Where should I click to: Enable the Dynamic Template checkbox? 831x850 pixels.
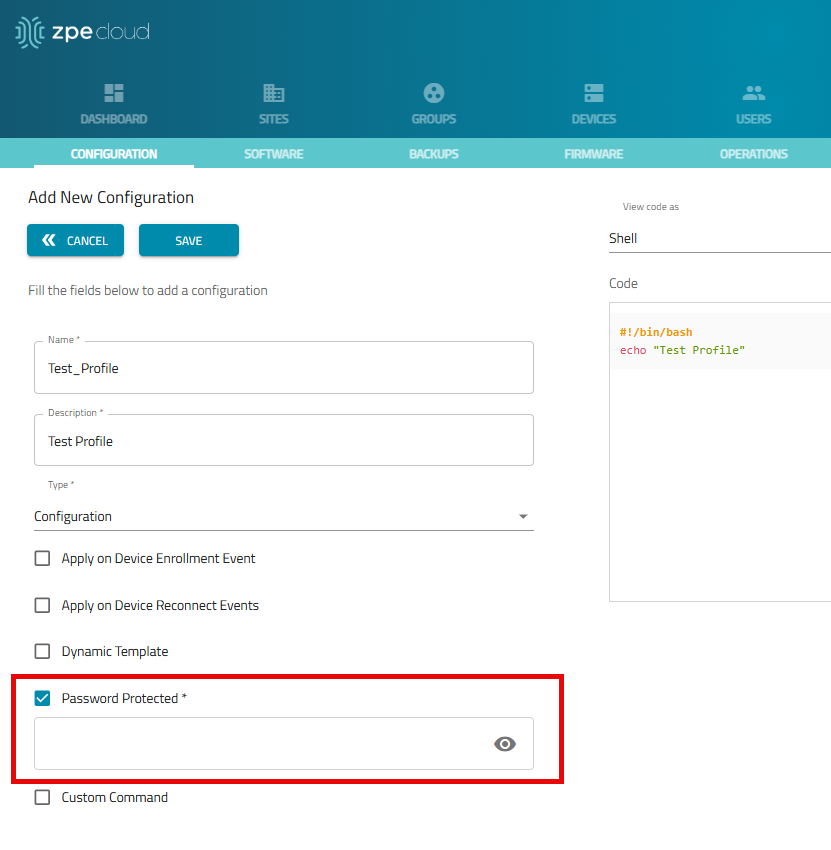43,651
